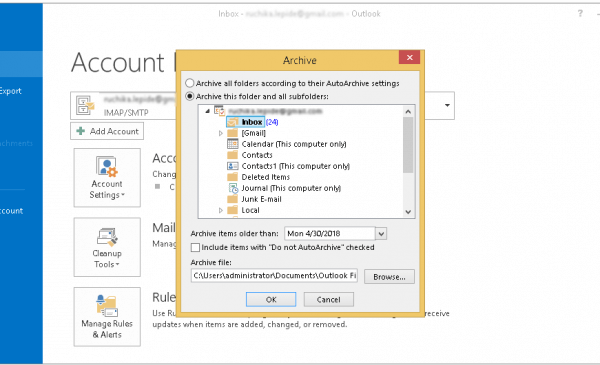The image size is (600, 365).
Task: Click the [Gmail] folder icon
Action: pyautogui.click(x=233, y=133)
